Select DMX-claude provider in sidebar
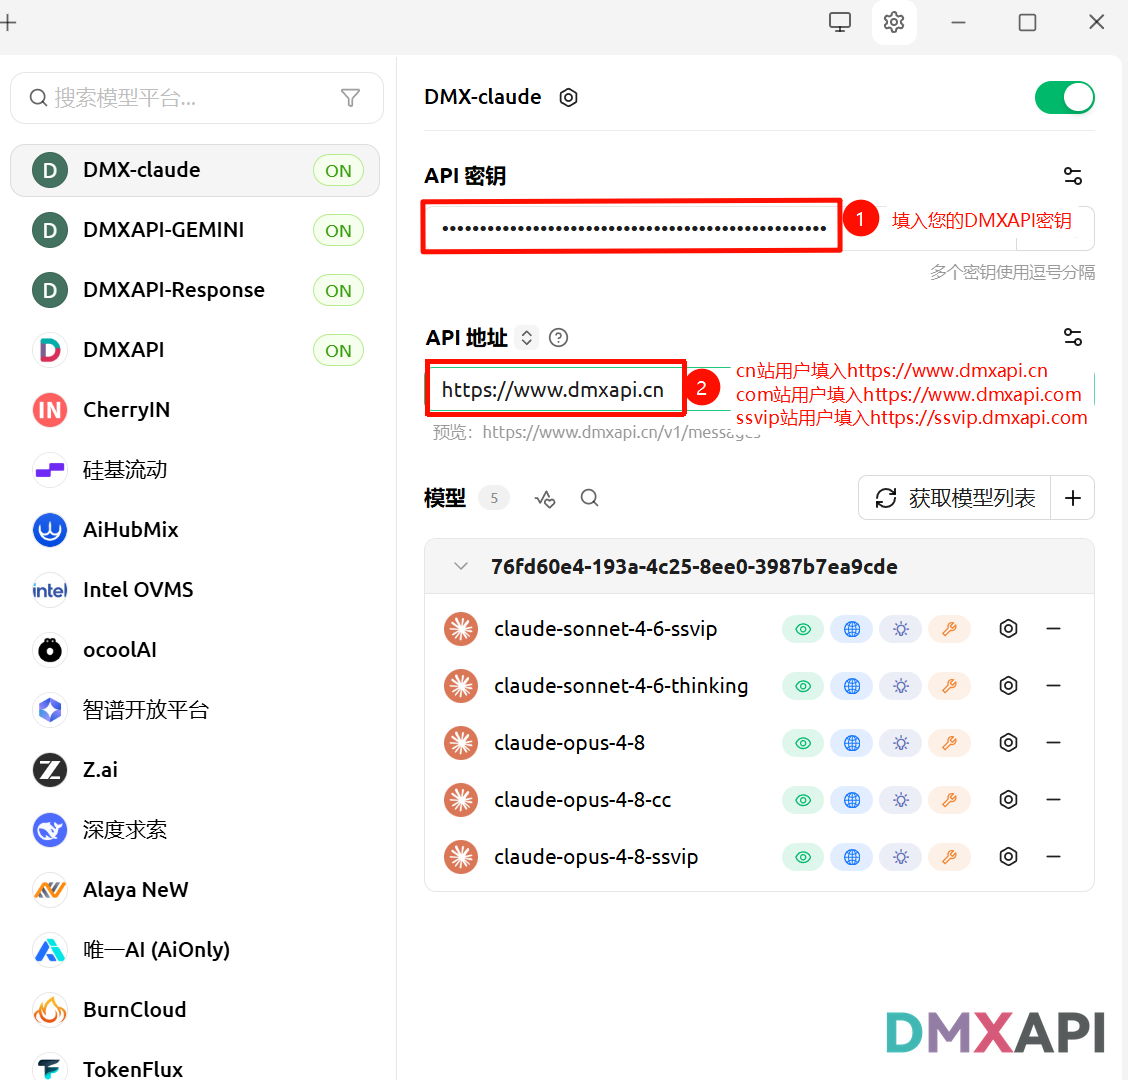The height and width of the screenshot is (1080, 1128). (195, 171)
